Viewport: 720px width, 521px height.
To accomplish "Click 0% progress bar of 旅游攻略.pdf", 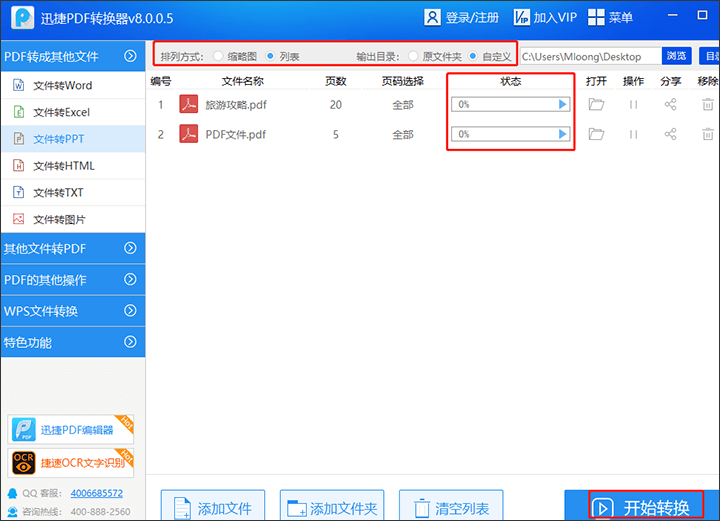I will click(x=511, y=104).
